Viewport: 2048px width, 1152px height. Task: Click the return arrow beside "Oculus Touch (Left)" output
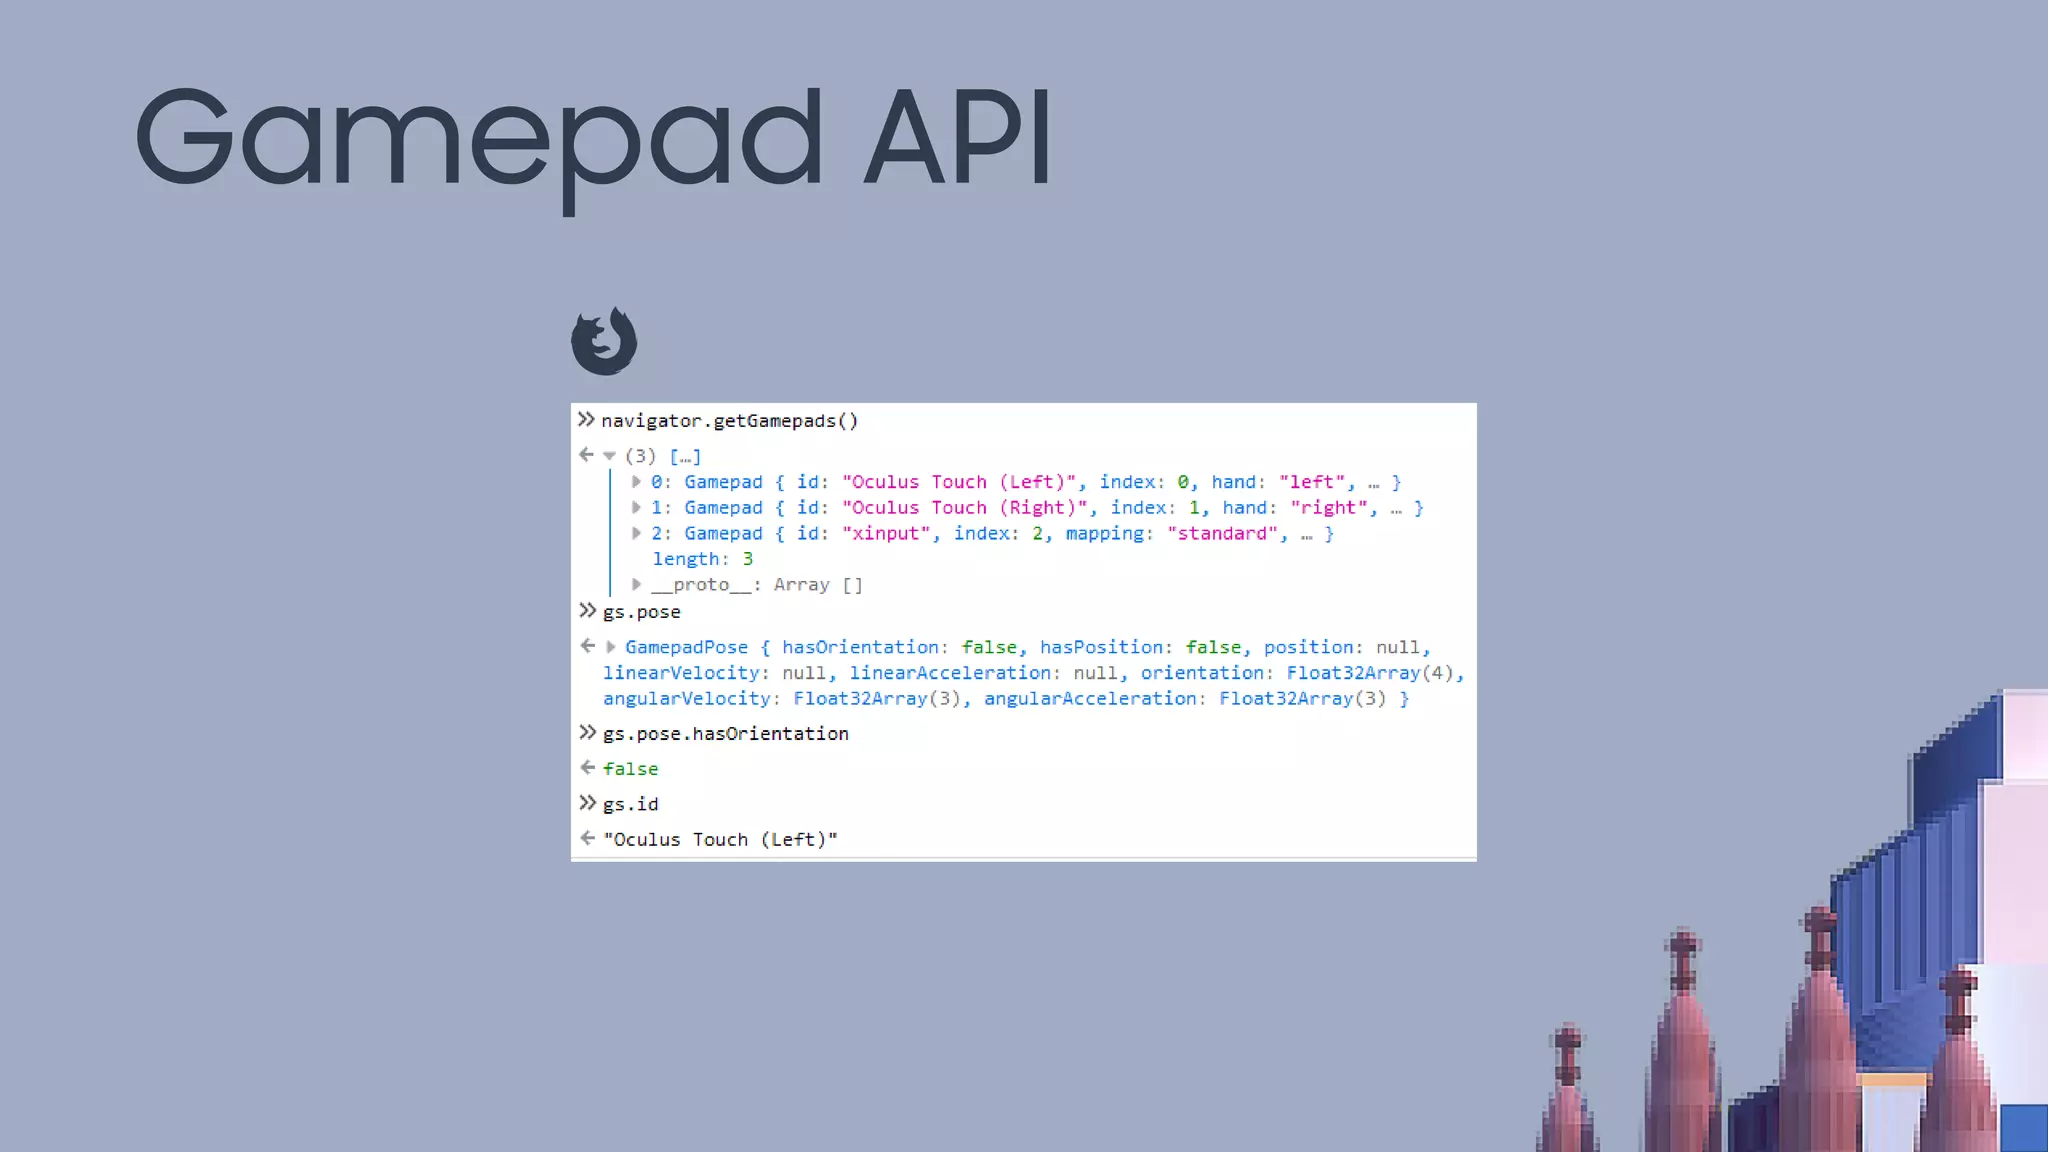(587, 838)
